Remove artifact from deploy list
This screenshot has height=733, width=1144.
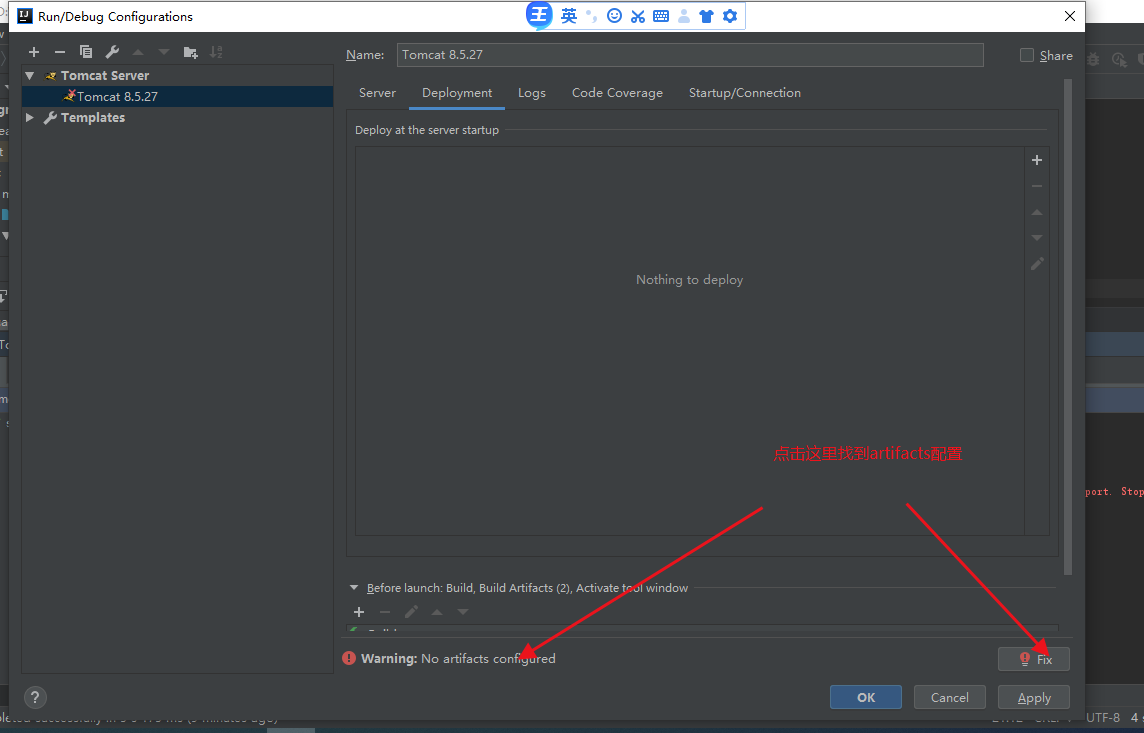(1037, 186)
